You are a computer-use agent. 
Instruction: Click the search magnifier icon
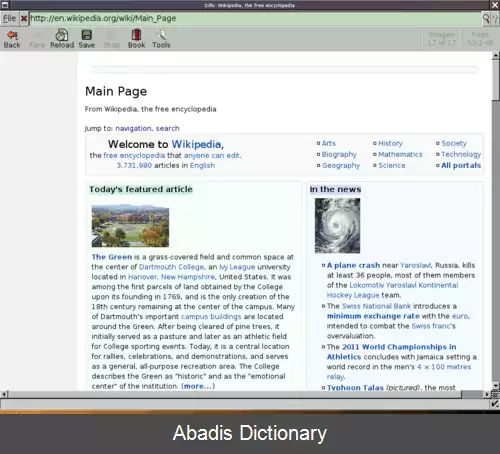pyautogui.click(x=486, y=18)
